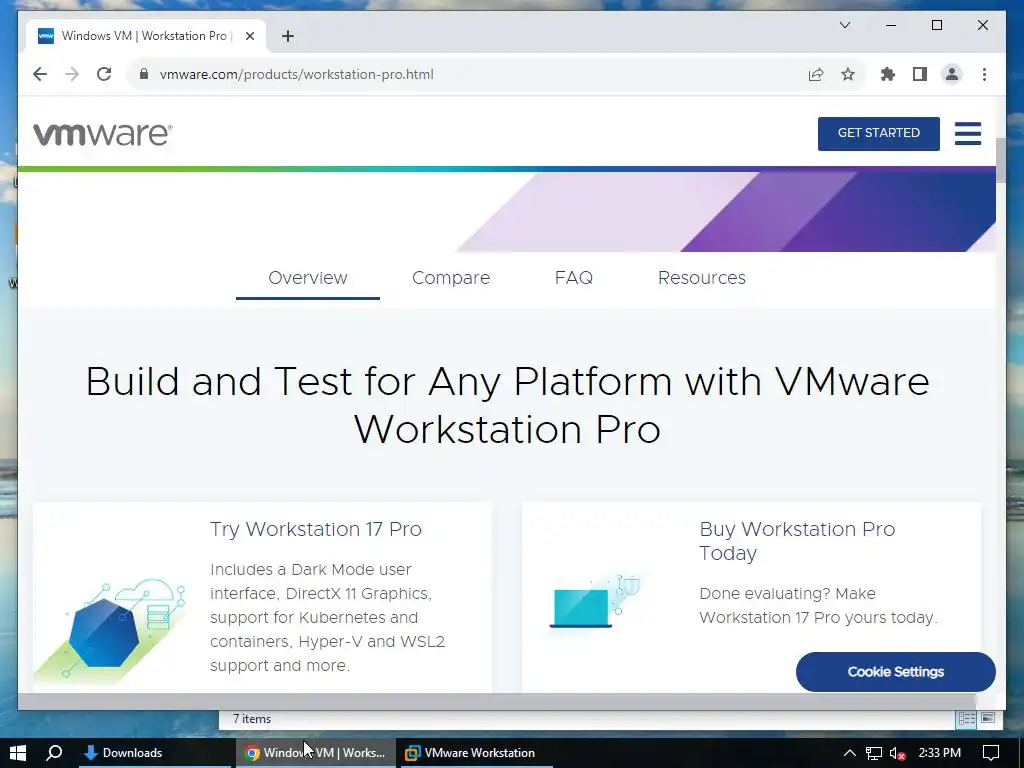1024x768 pixels.
Task: Minimize the Chrome window
Action: (891, 25)
